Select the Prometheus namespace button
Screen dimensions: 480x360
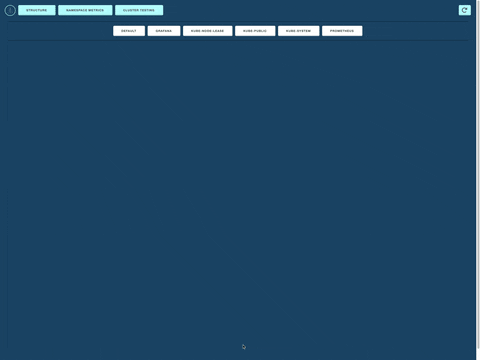click(342, 31)
